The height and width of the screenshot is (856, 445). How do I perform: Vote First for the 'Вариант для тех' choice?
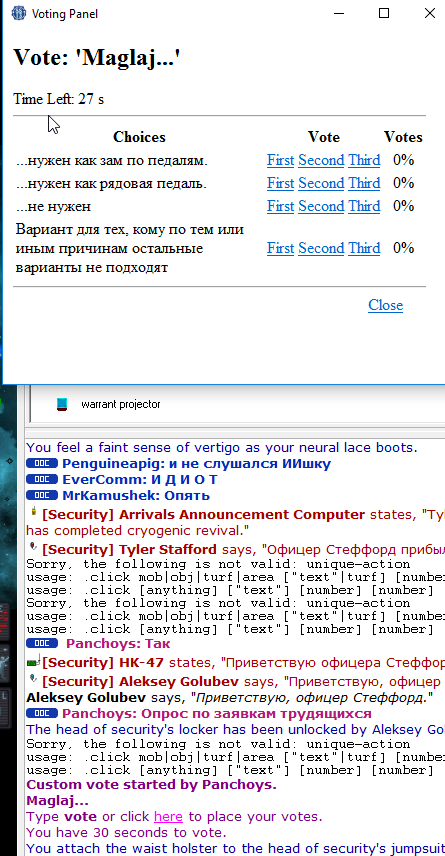tap(281, 248)
